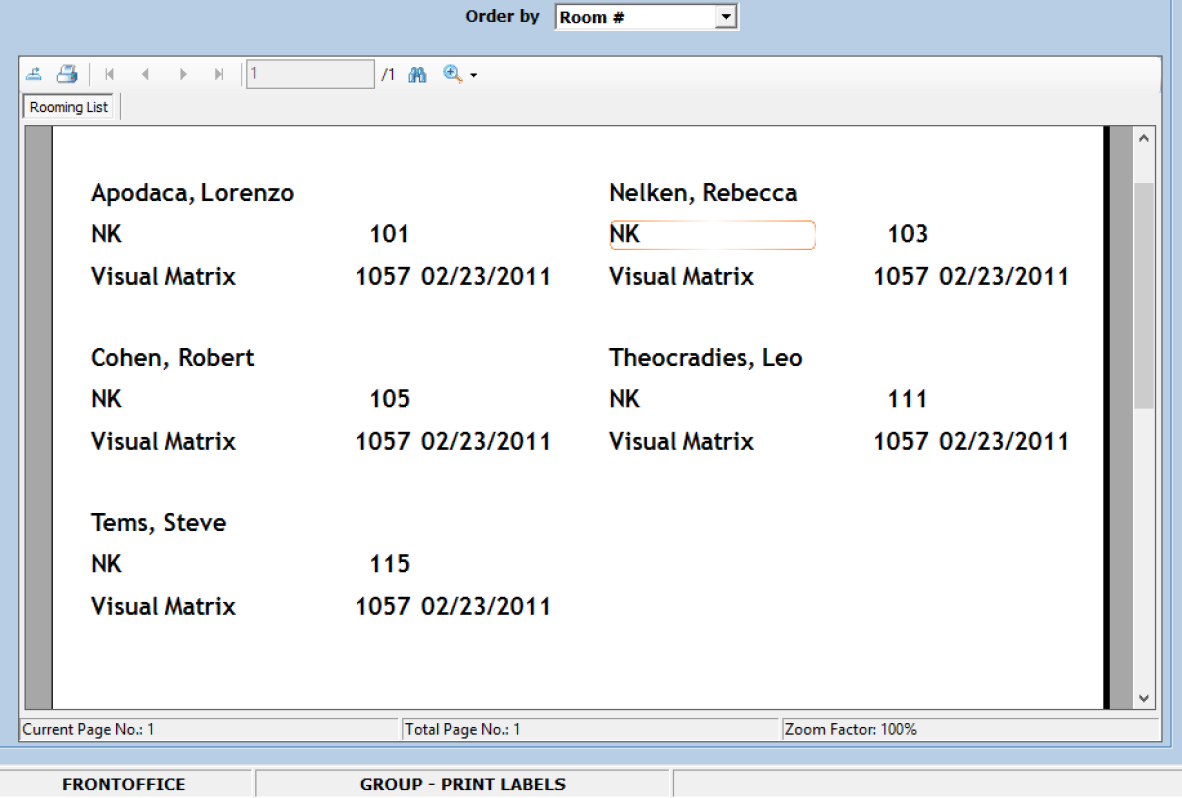Select the highlighted NK field for Nelken

click(711, 235)
